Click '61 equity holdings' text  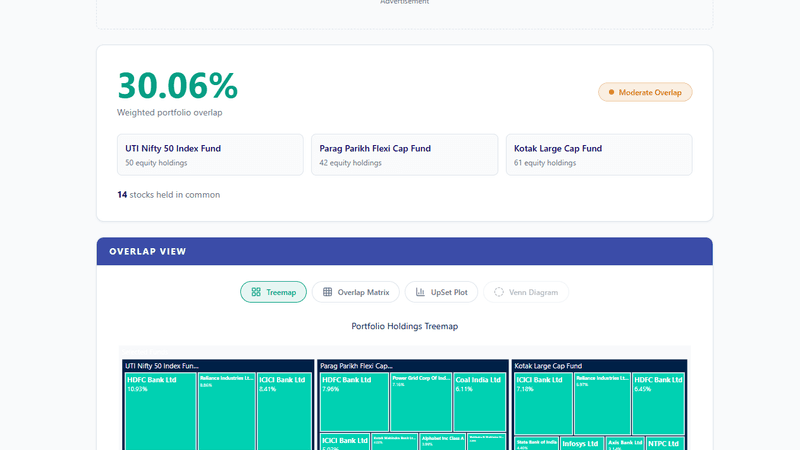pyautogui.click(x=545, y=163)
